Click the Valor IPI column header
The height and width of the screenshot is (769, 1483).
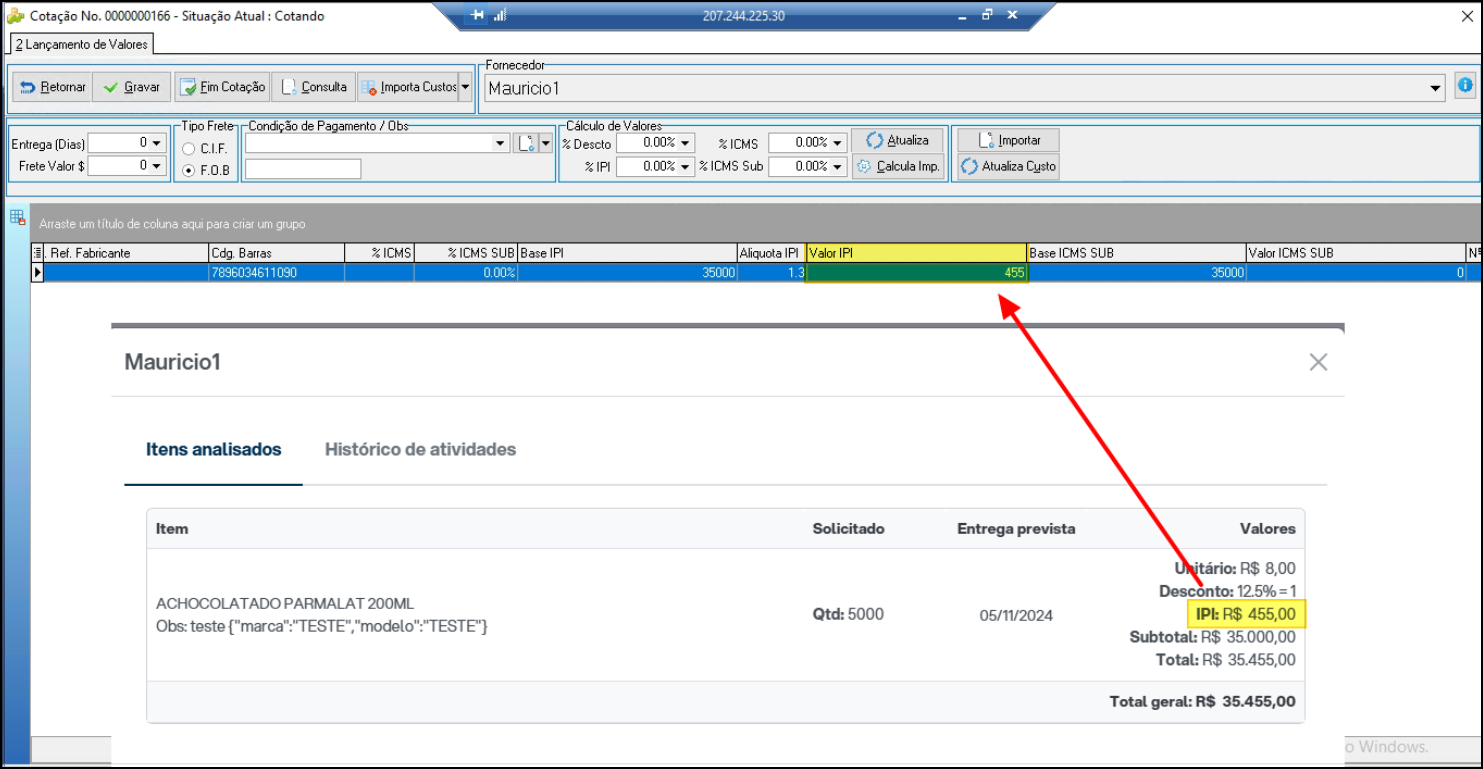pyautogui.click(x=916, y=253)
